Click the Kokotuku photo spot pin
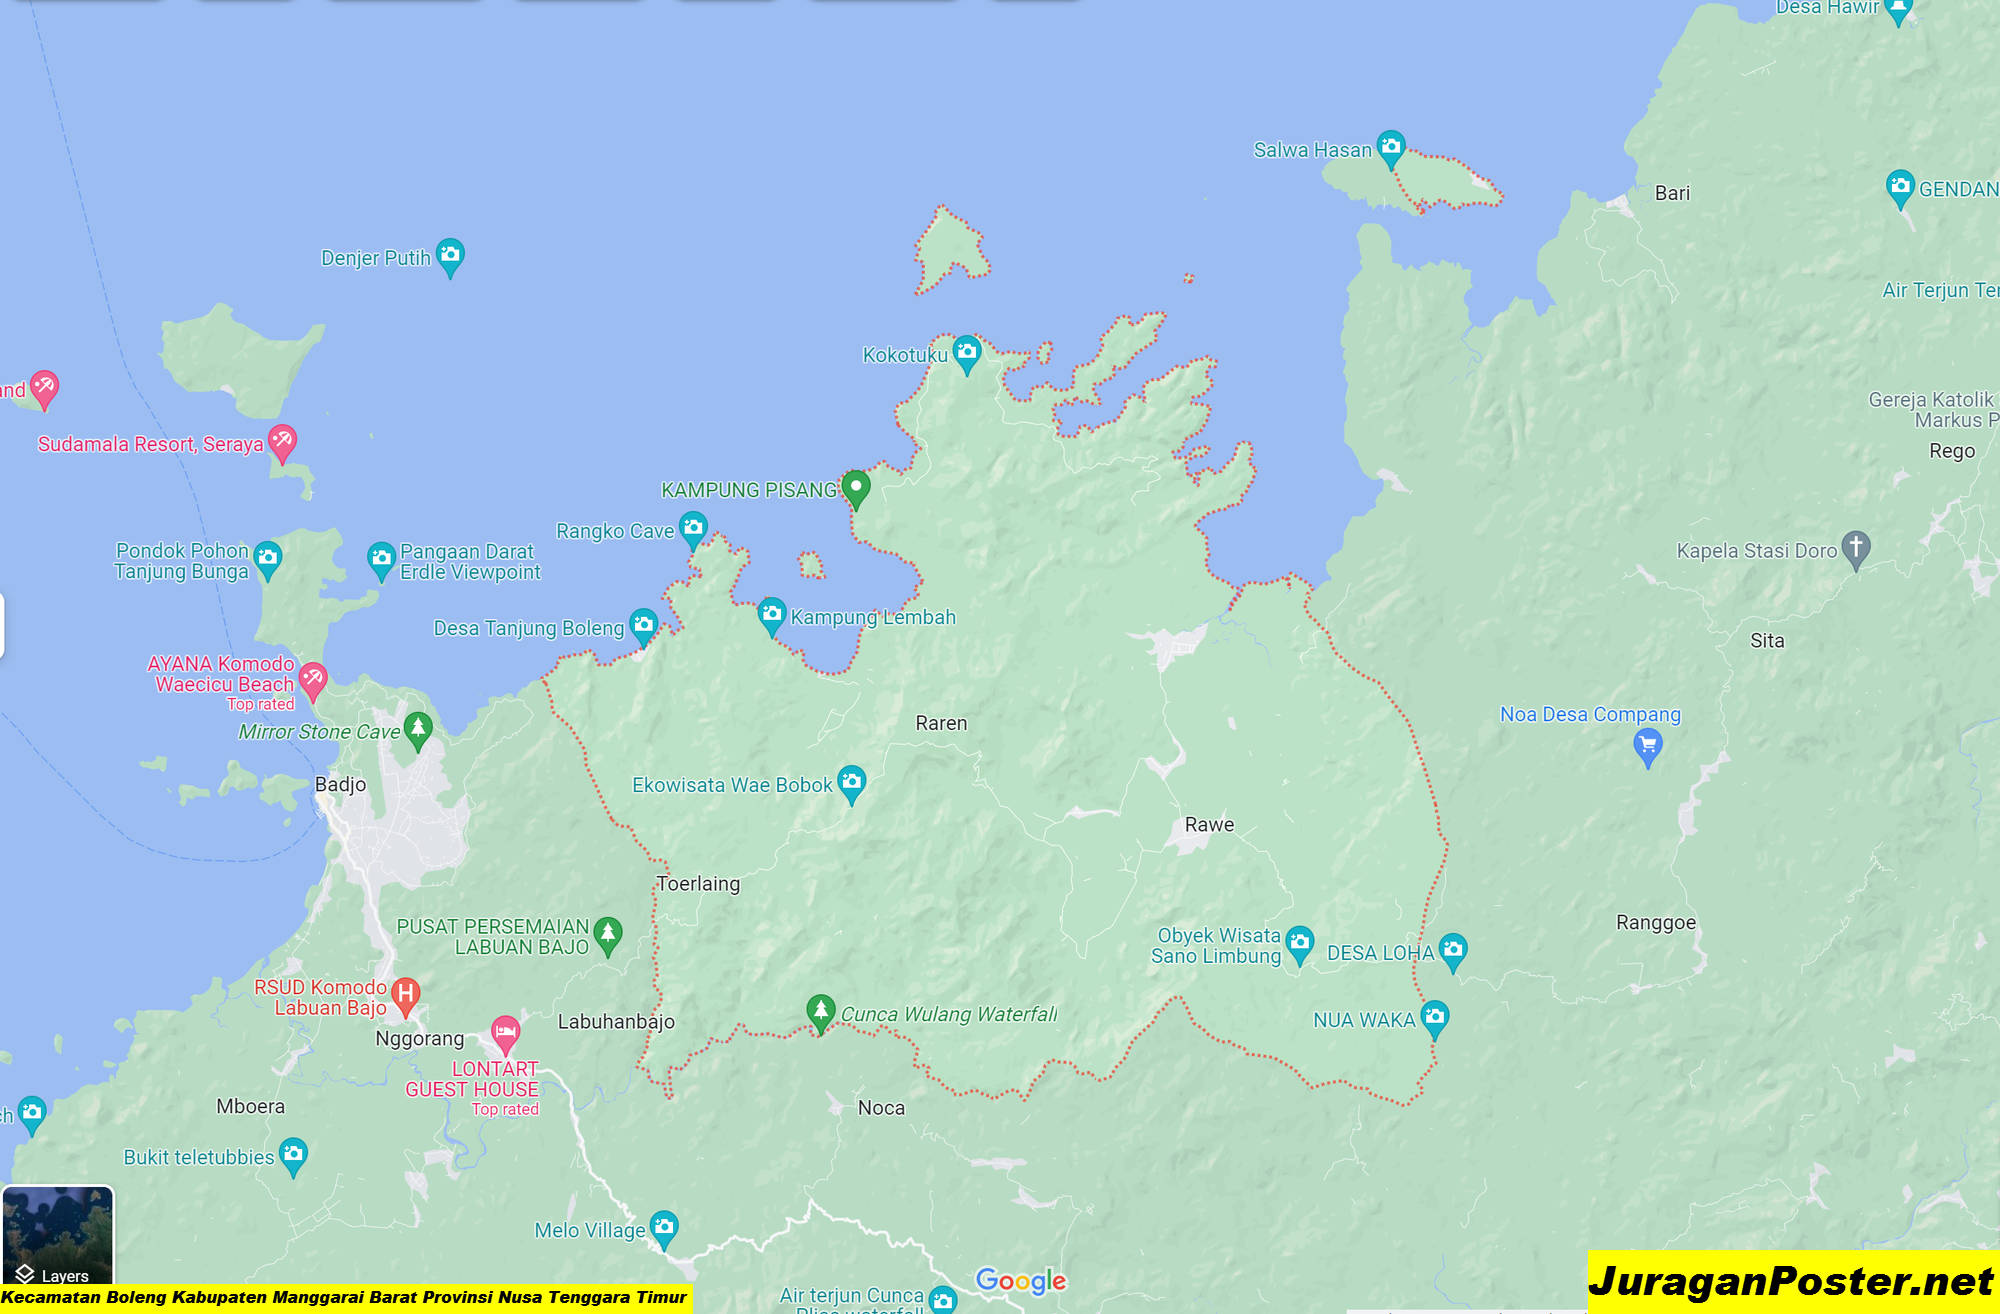The width and height of the screenshot is (2000, 1314). tap(966, 353)
